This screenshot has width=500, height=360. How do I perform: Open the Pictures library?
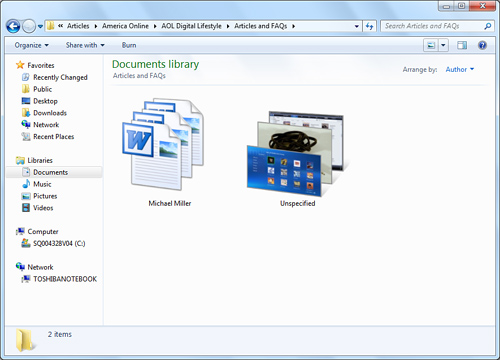[45, 196]
